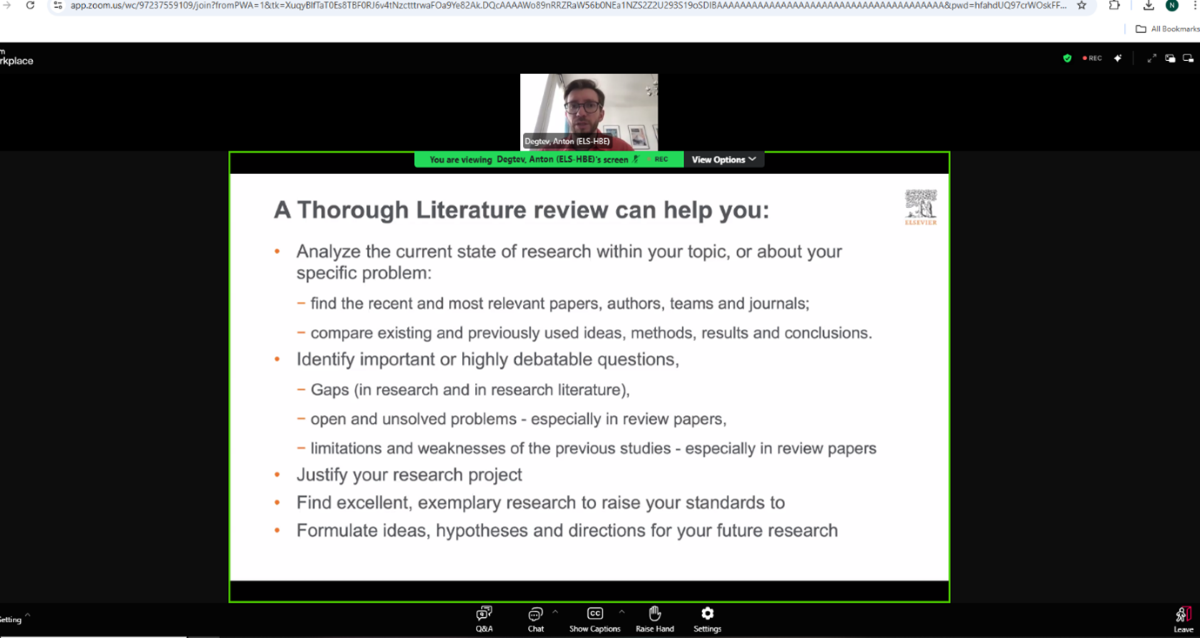Viewport: 1200px width, 638px height.
Task: Select Anton Degtev's video thumbnail
Action: click(x=589, y=111)
